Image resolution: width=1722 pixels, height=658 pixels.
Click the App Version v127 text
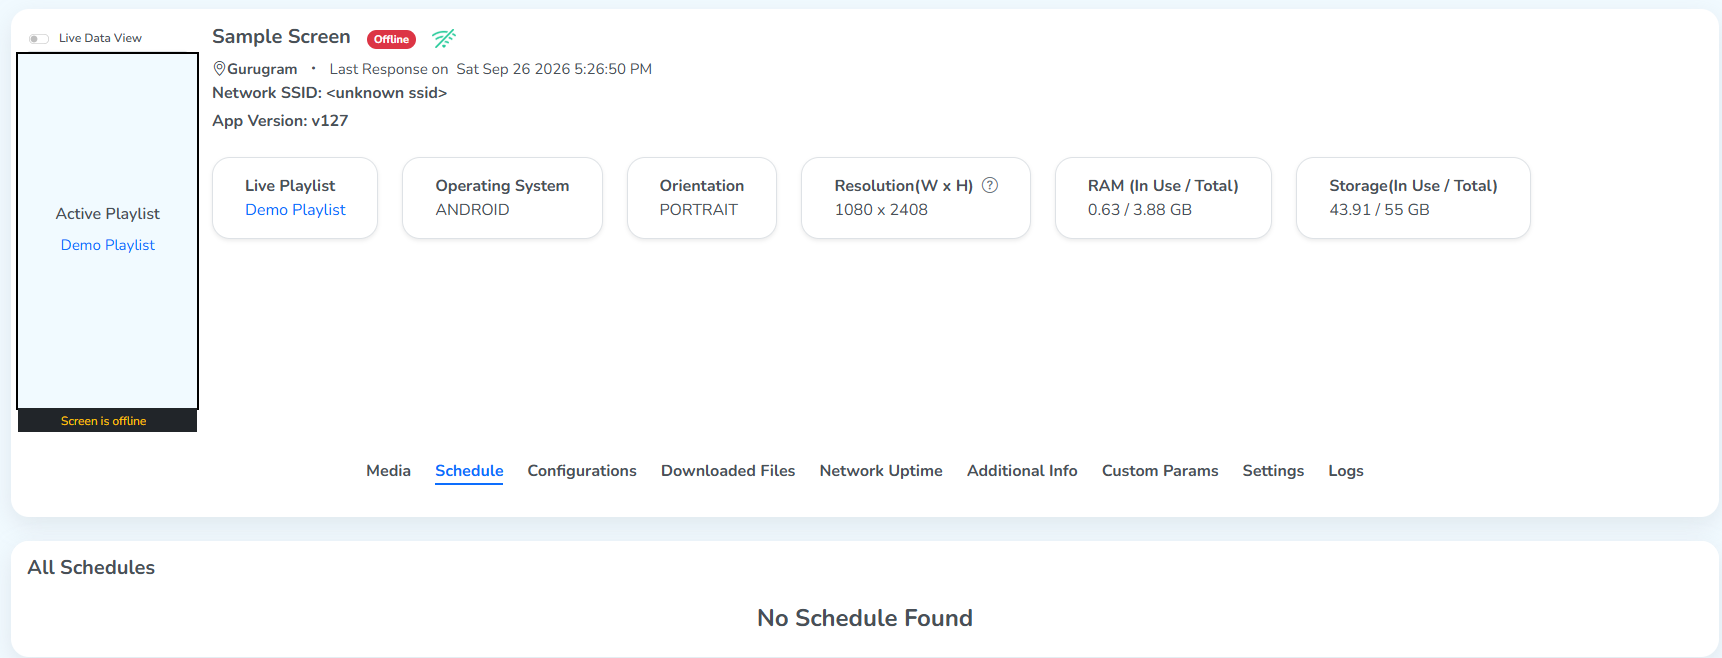pos(280,121)
